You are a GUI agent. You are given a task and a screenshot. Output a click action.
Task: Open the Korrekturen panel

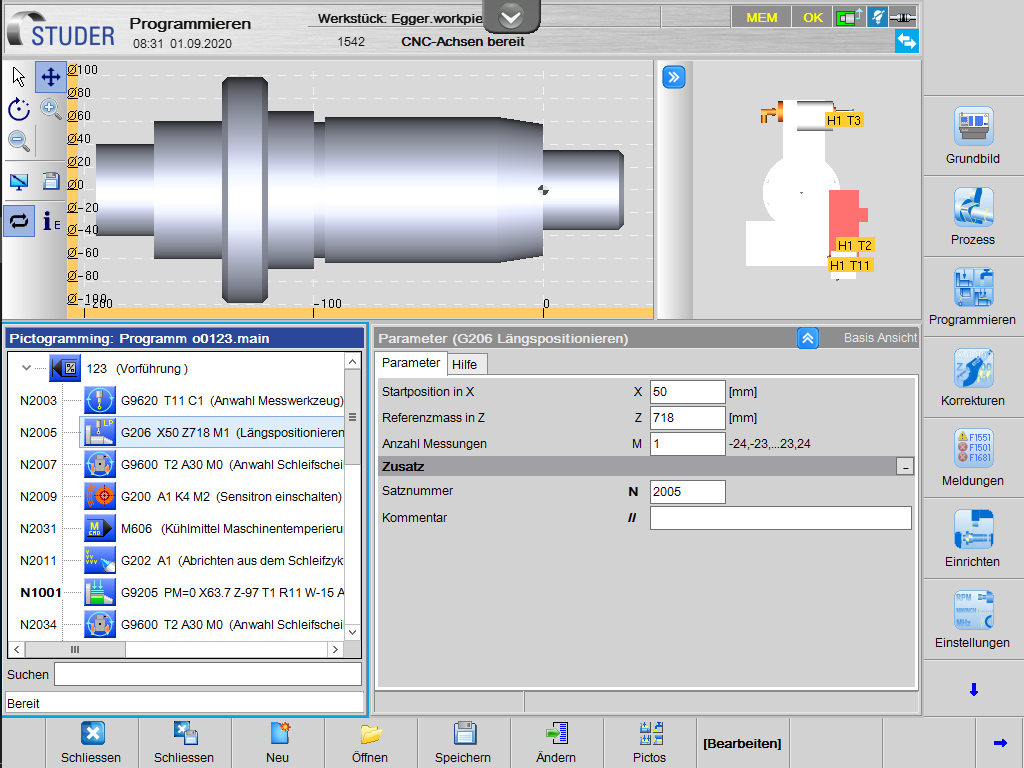(972, 369)
